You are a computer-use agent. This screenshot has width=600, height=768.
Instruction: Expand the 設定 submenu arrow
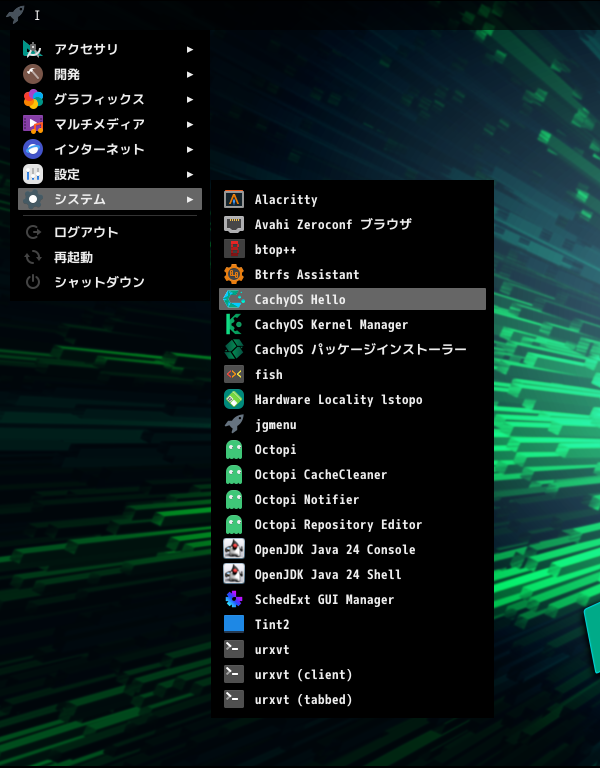(x=190, y=174)
